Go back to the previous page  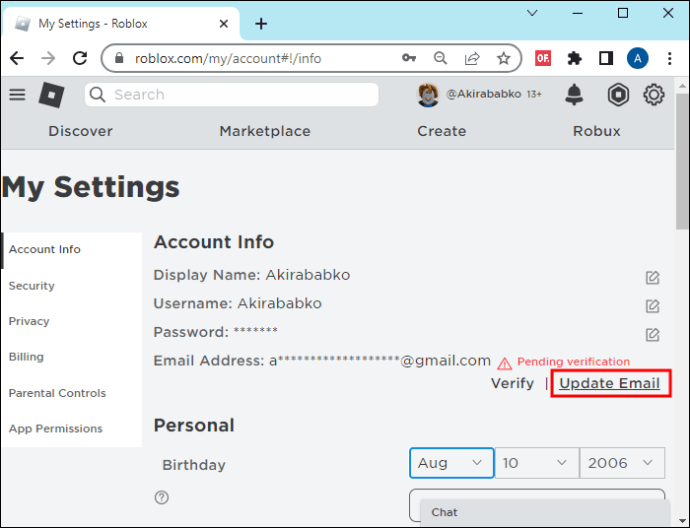coord(17,58)
